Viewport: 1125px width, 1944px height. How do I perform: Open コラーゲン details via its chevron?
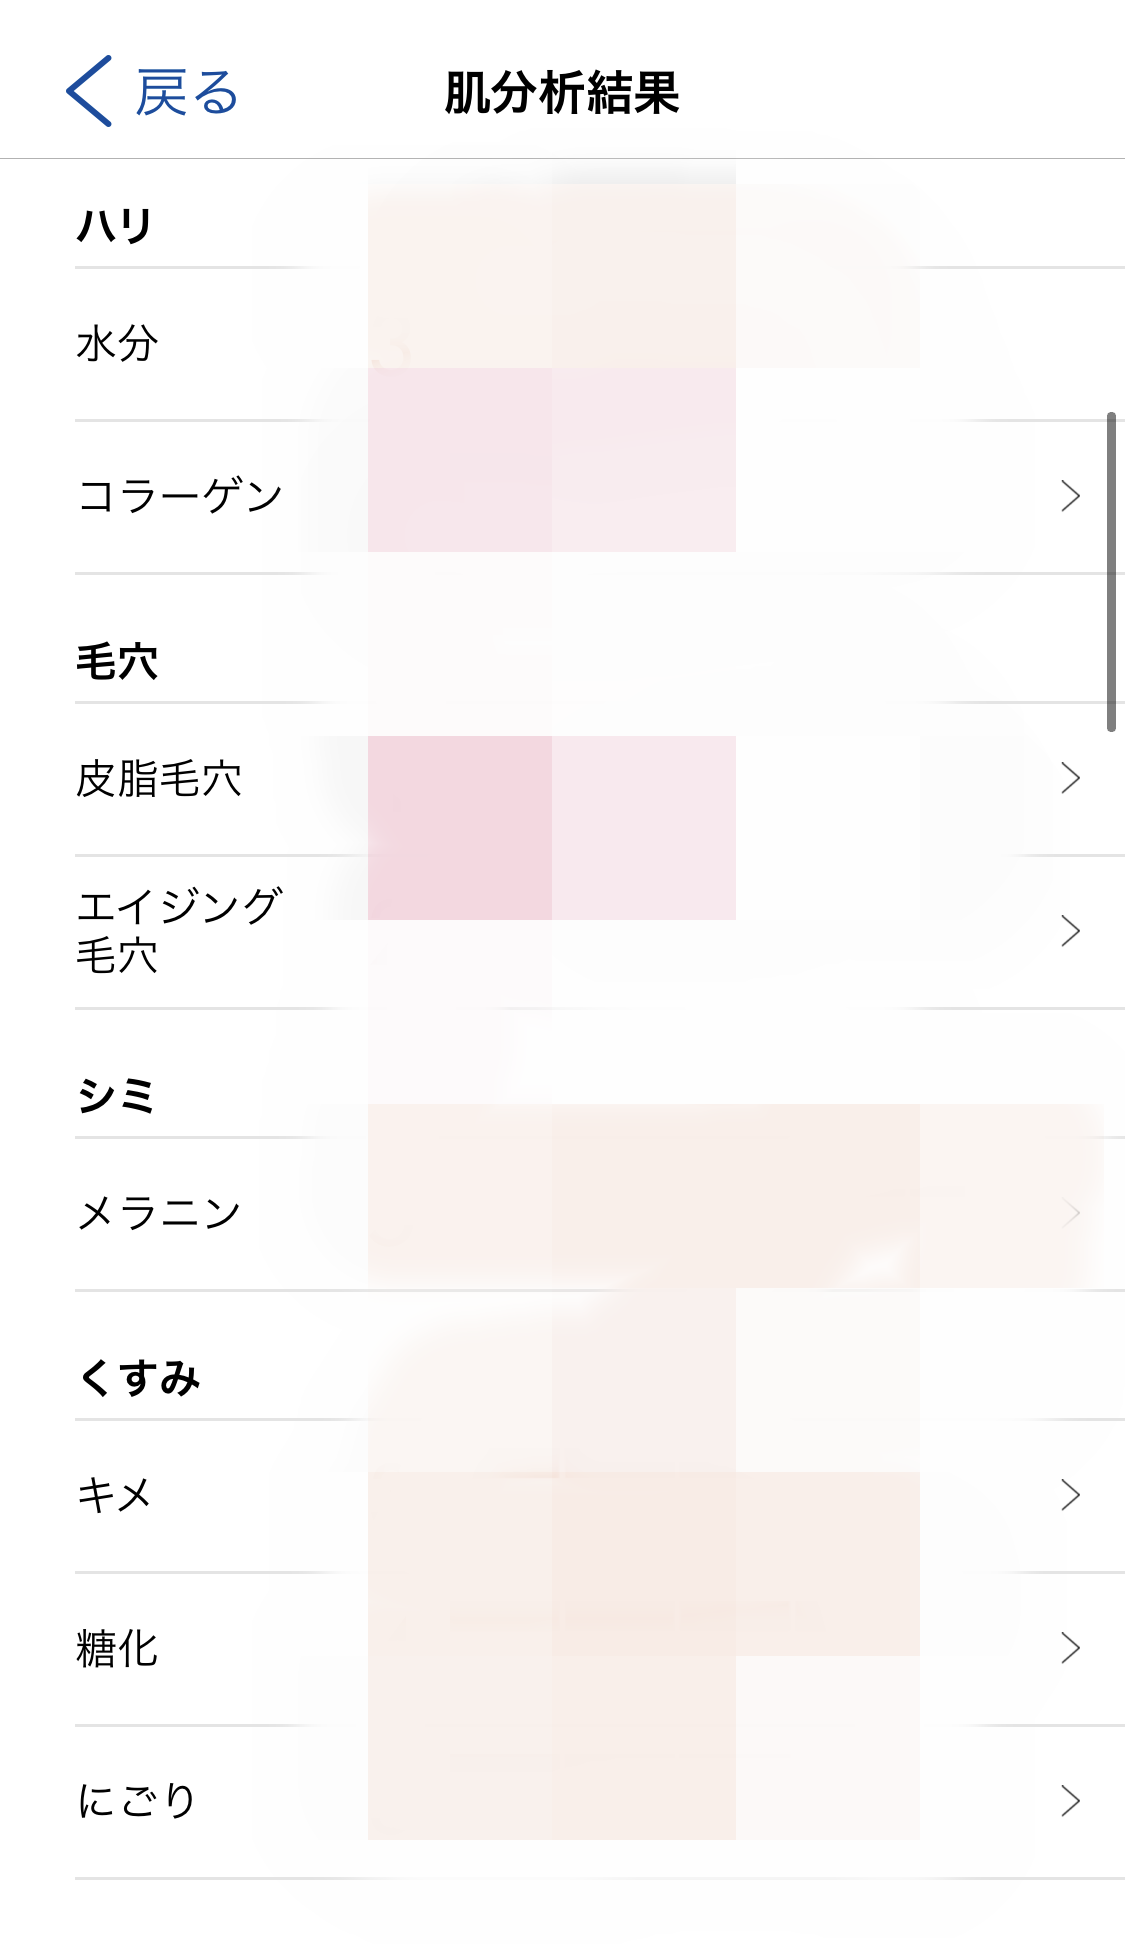point(1070,496)
